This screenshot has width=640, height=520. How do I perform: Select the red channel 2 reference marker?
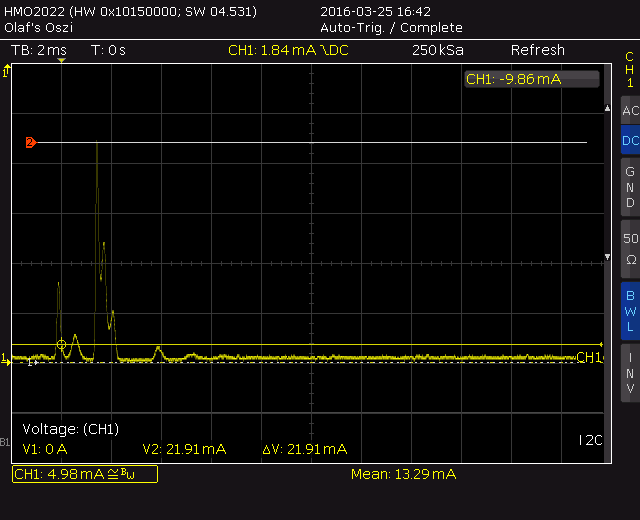pyautogui.click(x=31, y=142)
